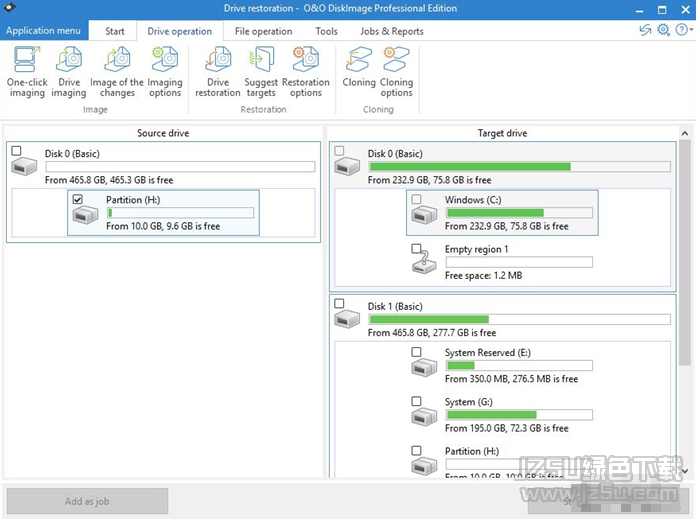Click source Disk 0 usage bar

point(180,167)
